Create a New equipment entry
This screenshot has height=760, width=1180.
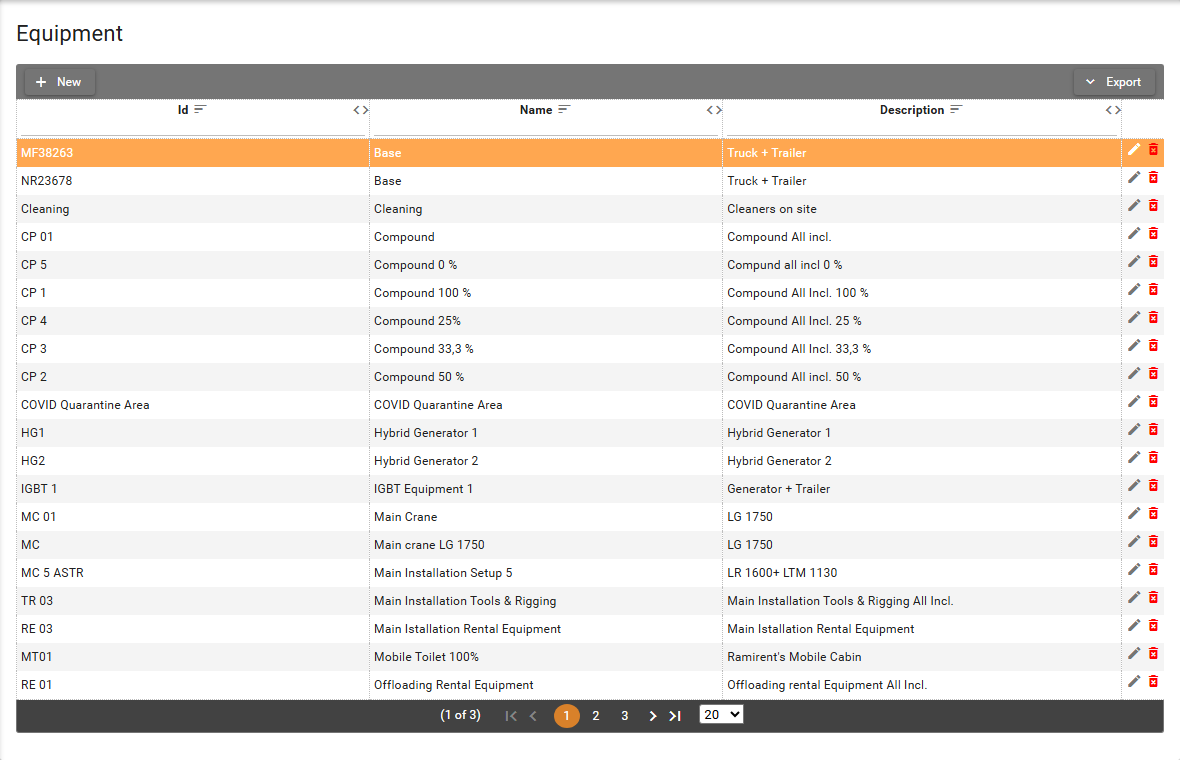point(59,82)
